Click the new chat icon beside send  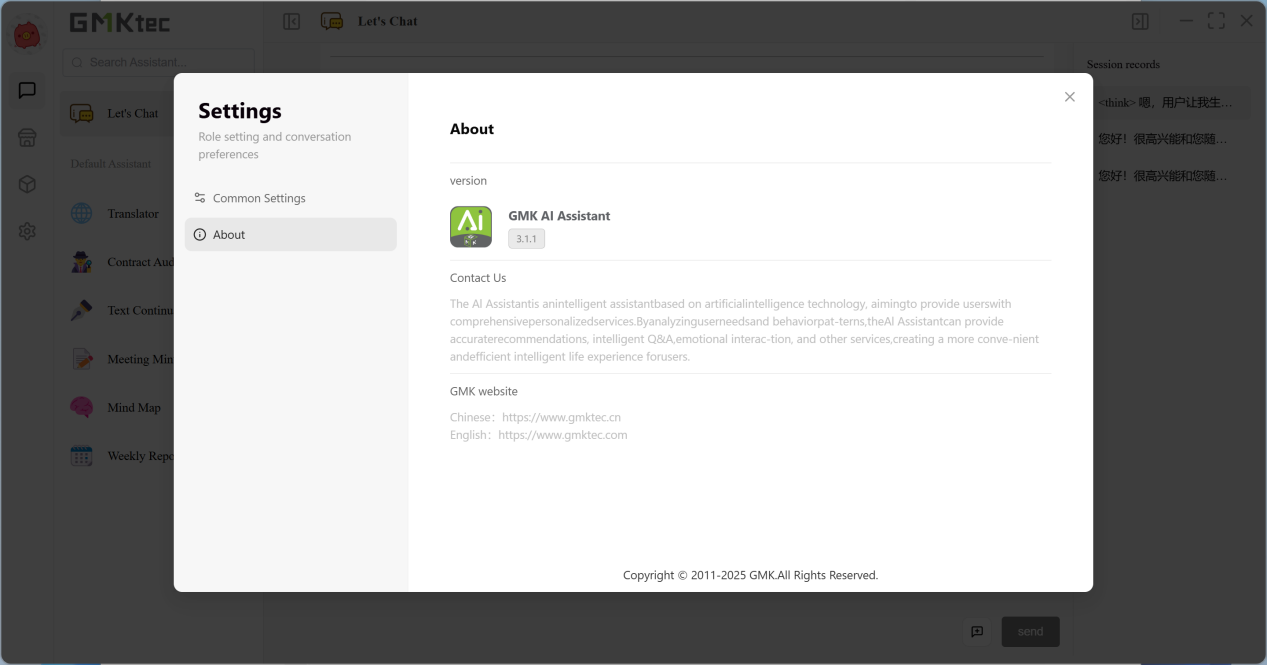click(977, 631)
